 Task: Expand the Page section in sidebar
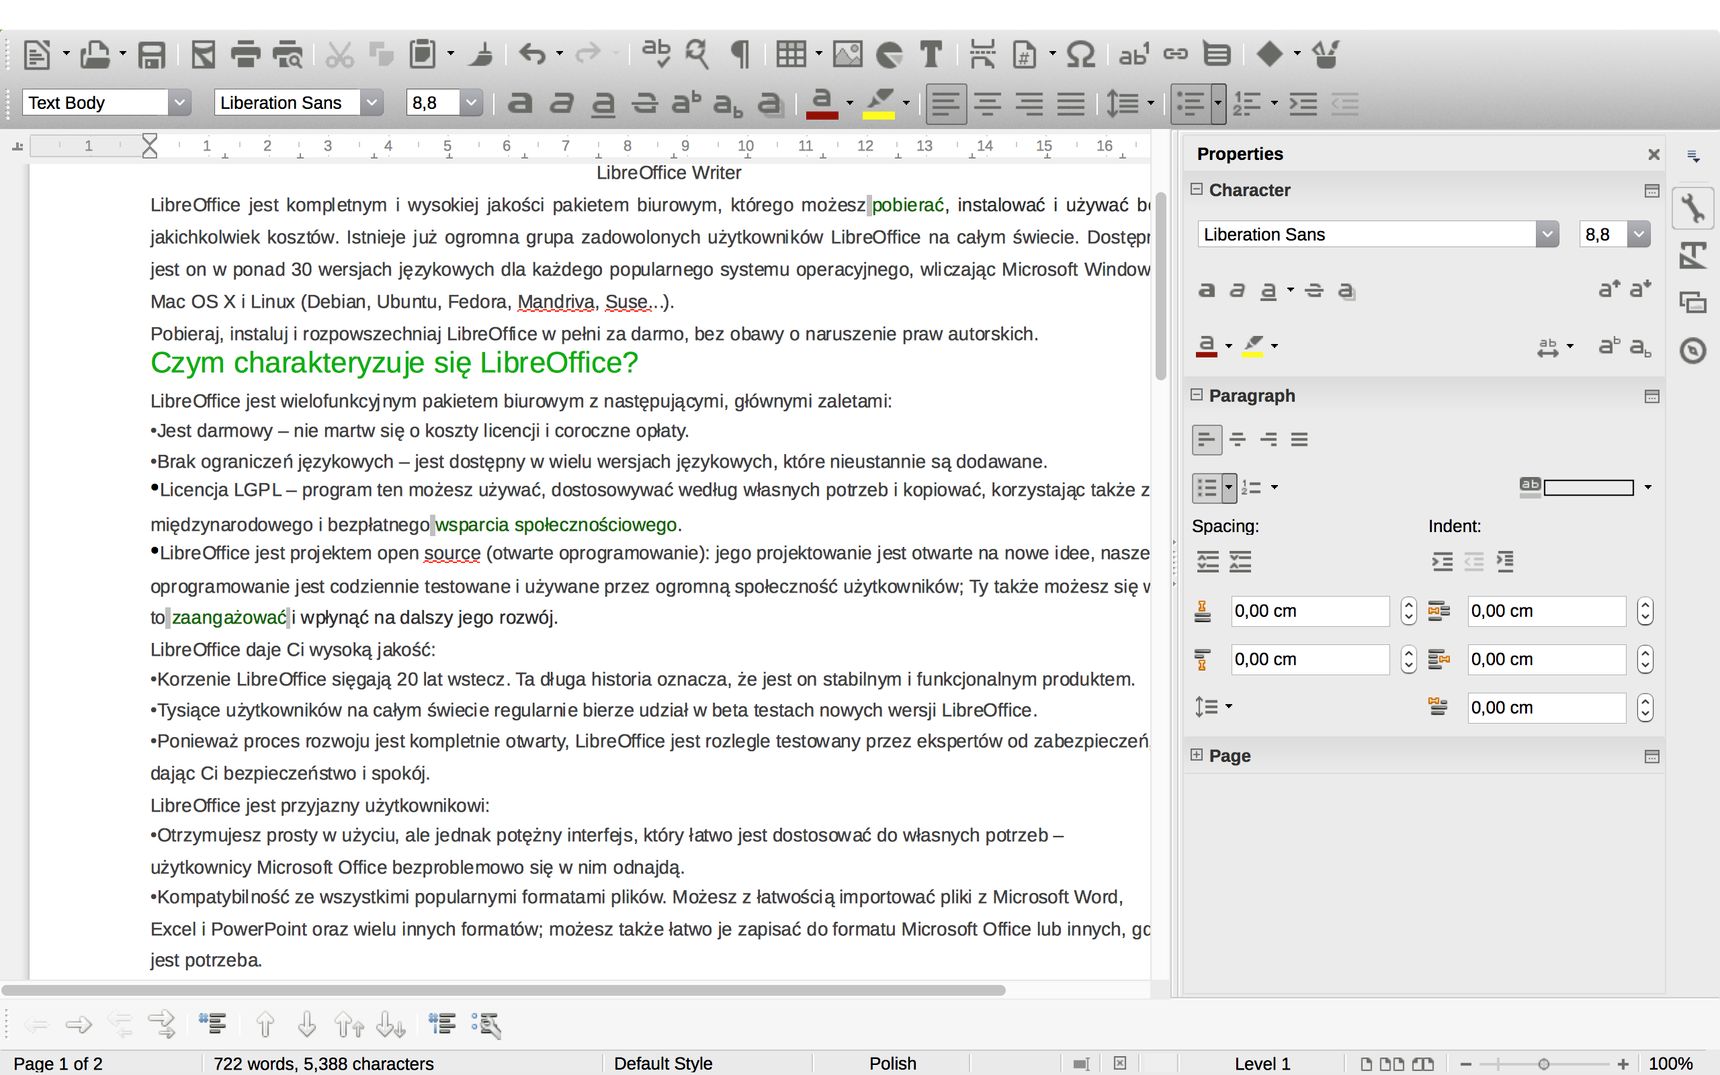pyautogui.click(x=1196, y=755)
